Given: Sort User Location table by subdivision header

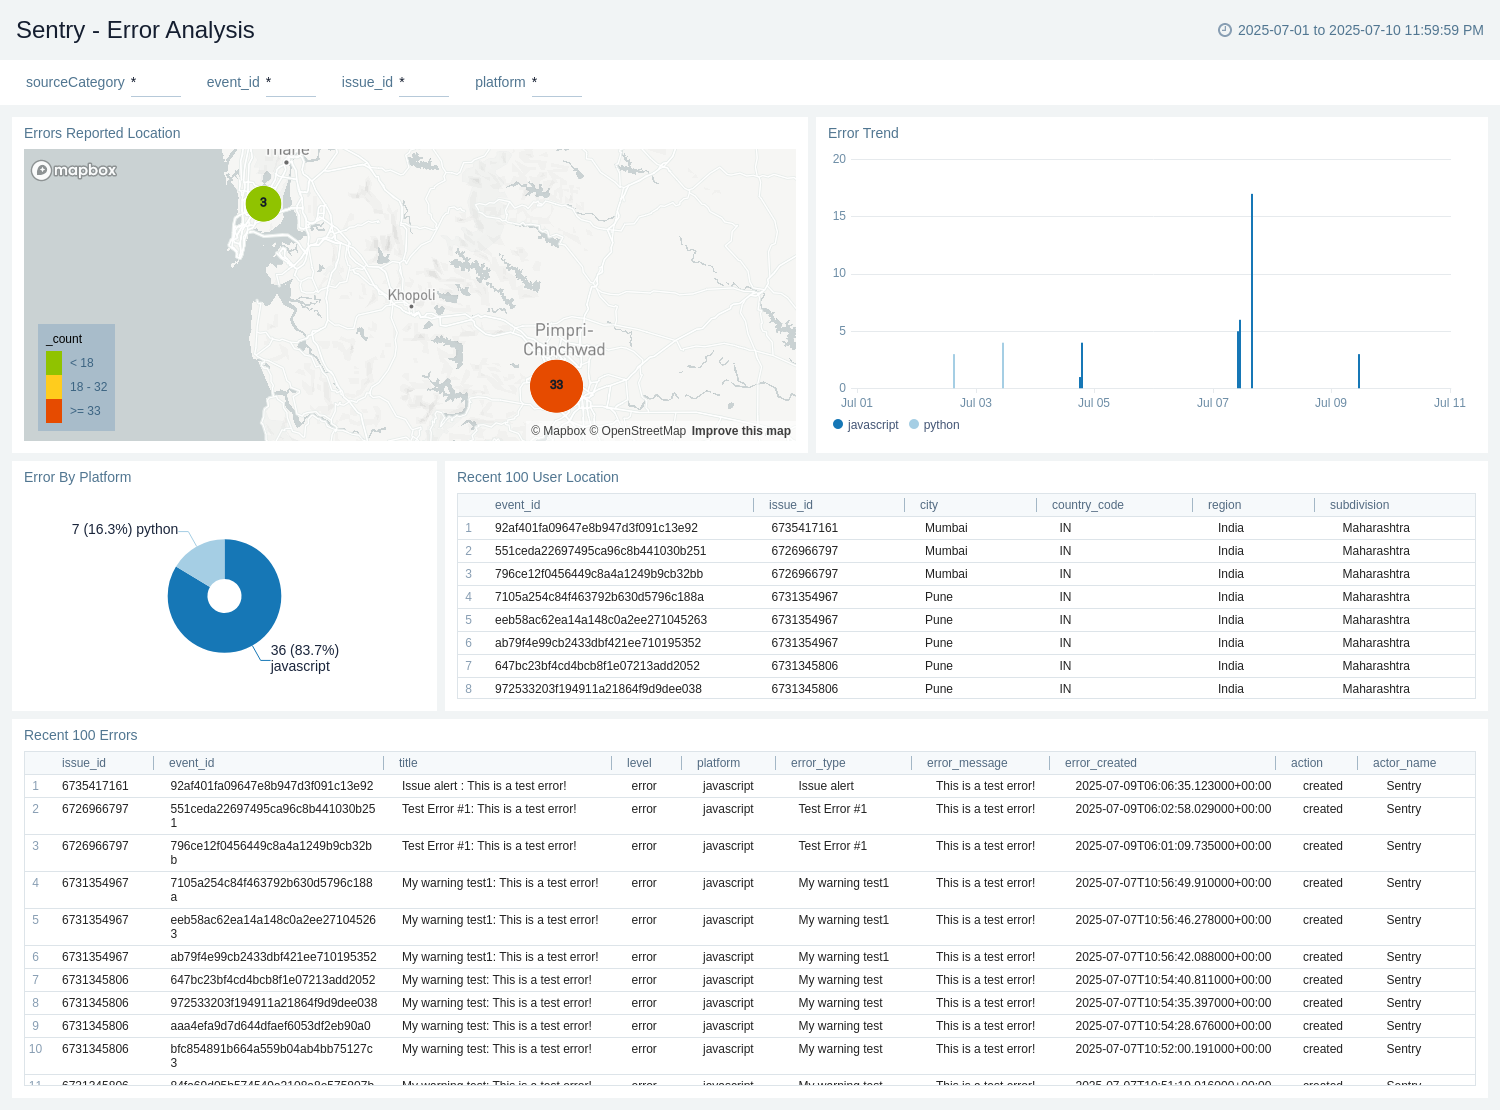Looking at the screenshot, I should pyautogui.click(x=1359, y=505).
